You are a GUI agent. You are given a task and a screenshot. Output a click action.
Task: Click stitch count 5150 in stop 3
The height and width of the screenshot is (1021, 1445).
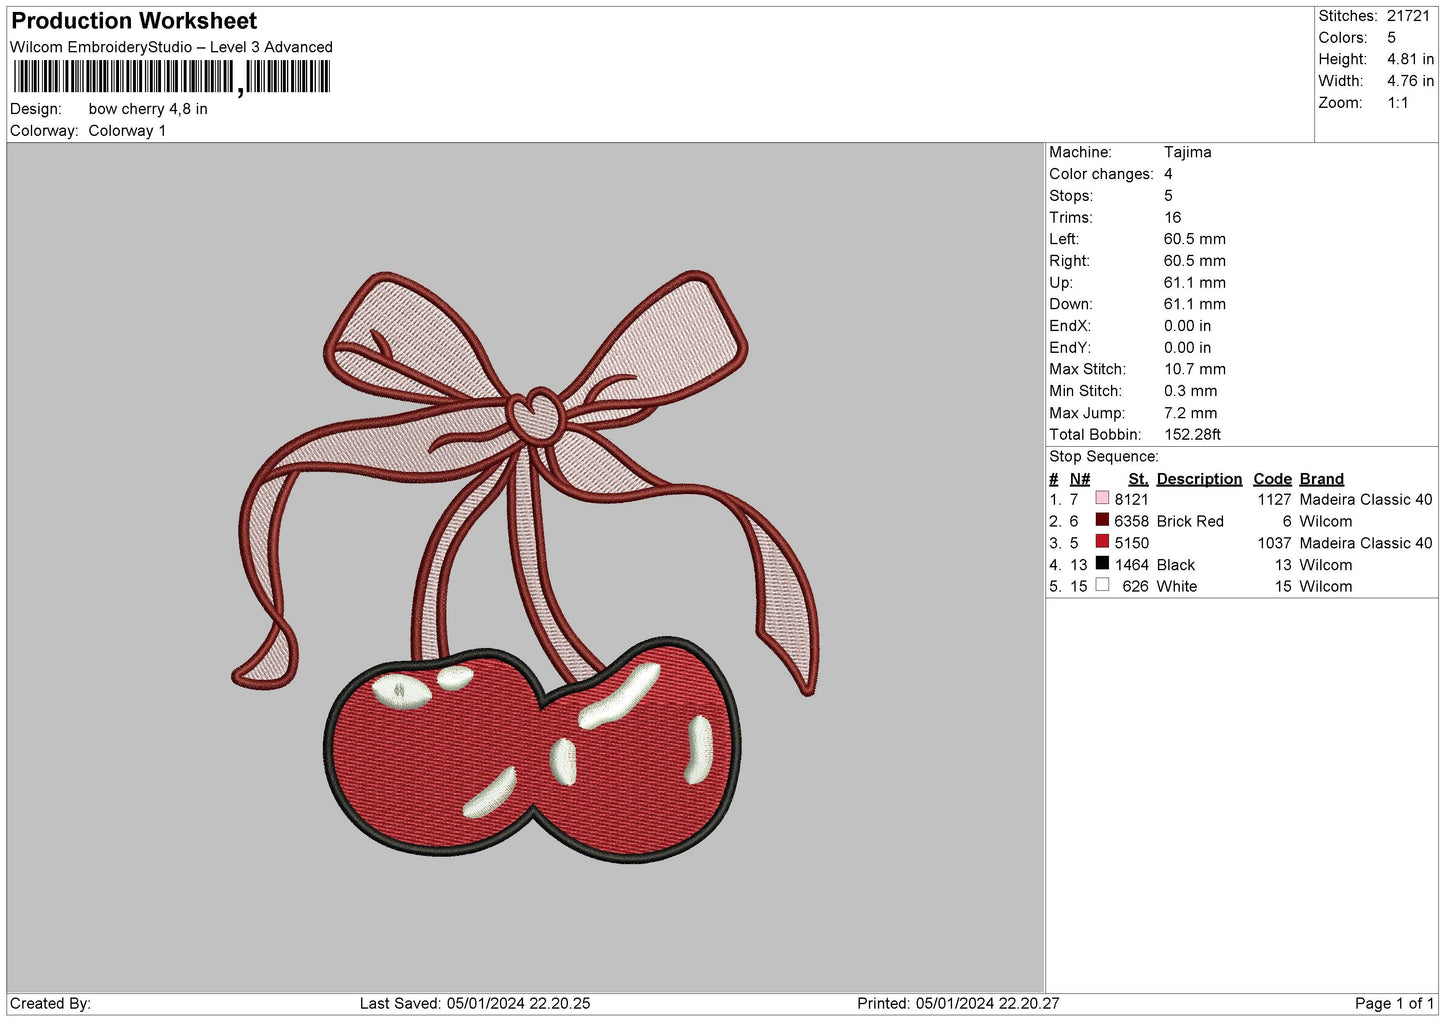[x=1132, y=543]
